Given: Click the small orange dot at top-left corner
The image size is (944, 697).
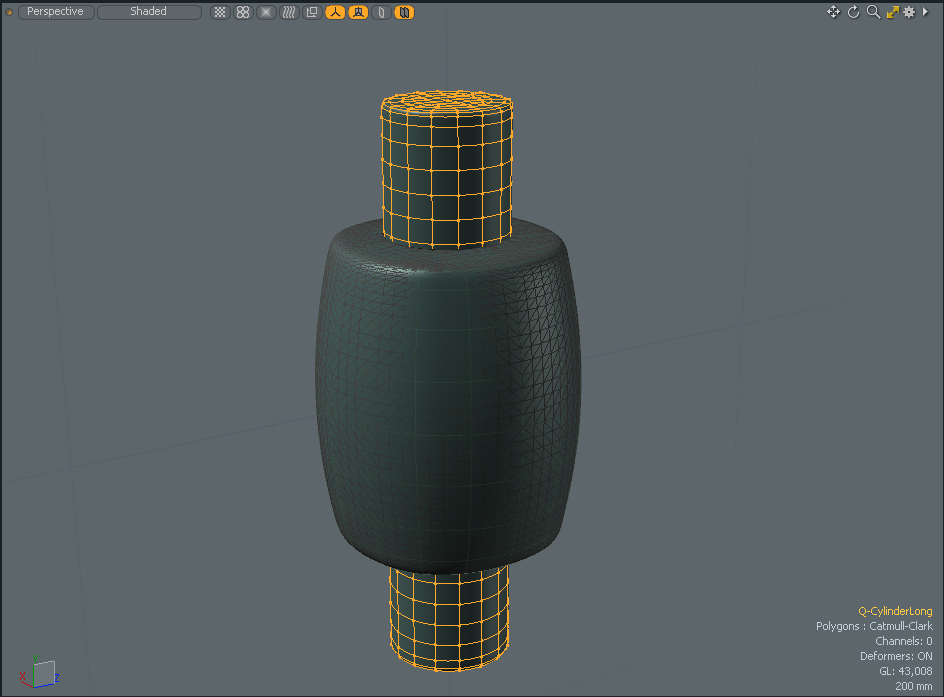Looking at the screenshot, I should 10,12.
